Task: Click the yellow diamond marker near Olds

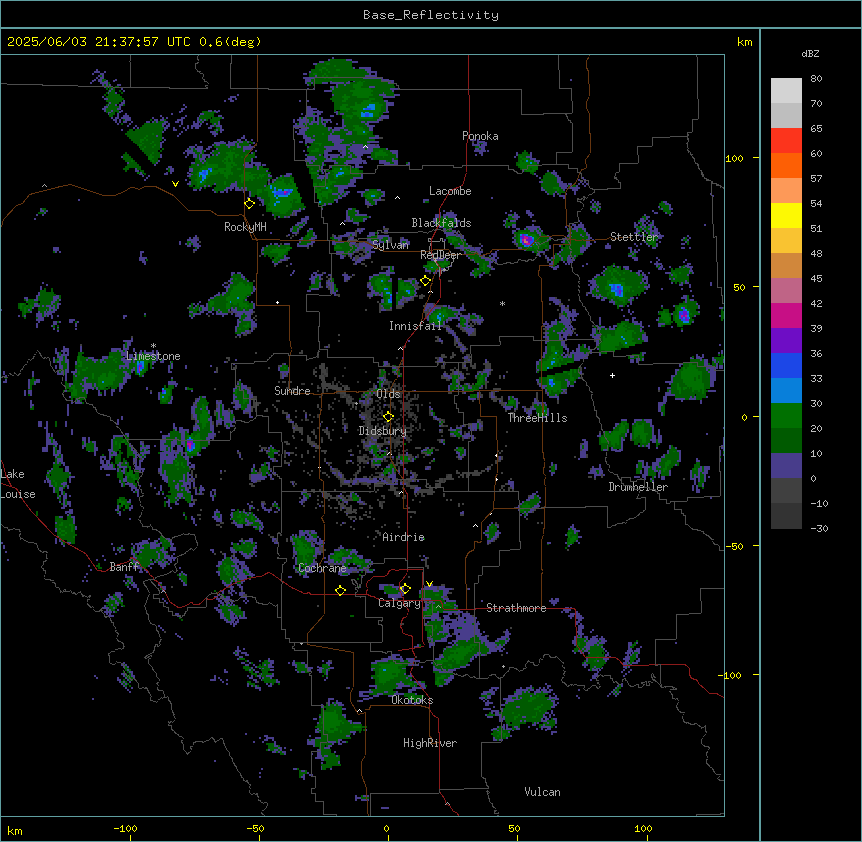Action: point(389,416)
